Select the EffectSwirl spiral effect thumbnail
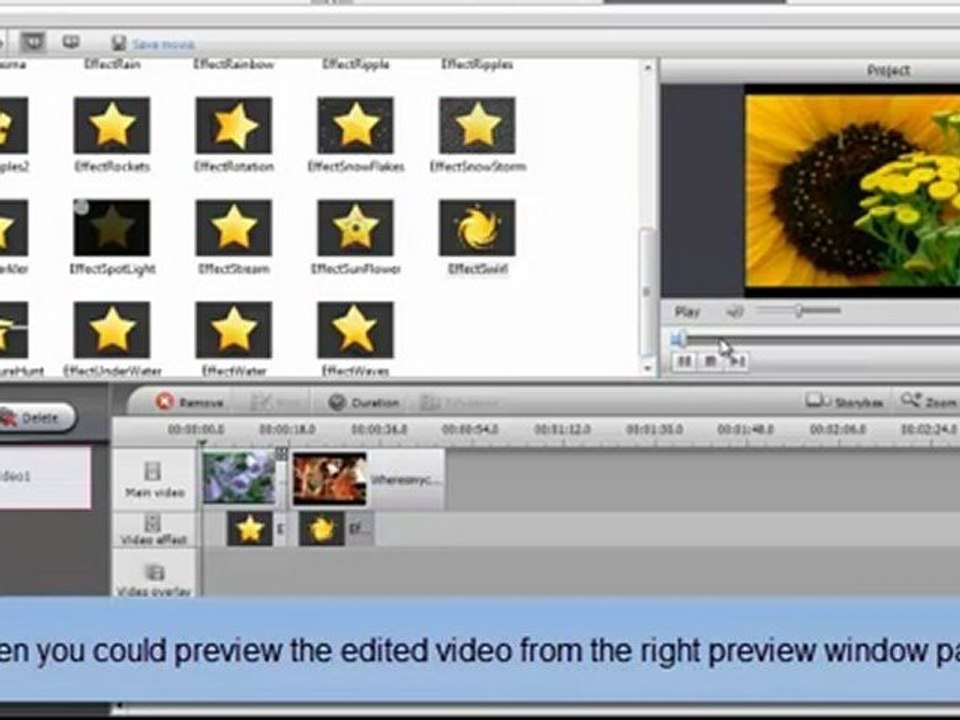960x720 pixels. point(477,228)
